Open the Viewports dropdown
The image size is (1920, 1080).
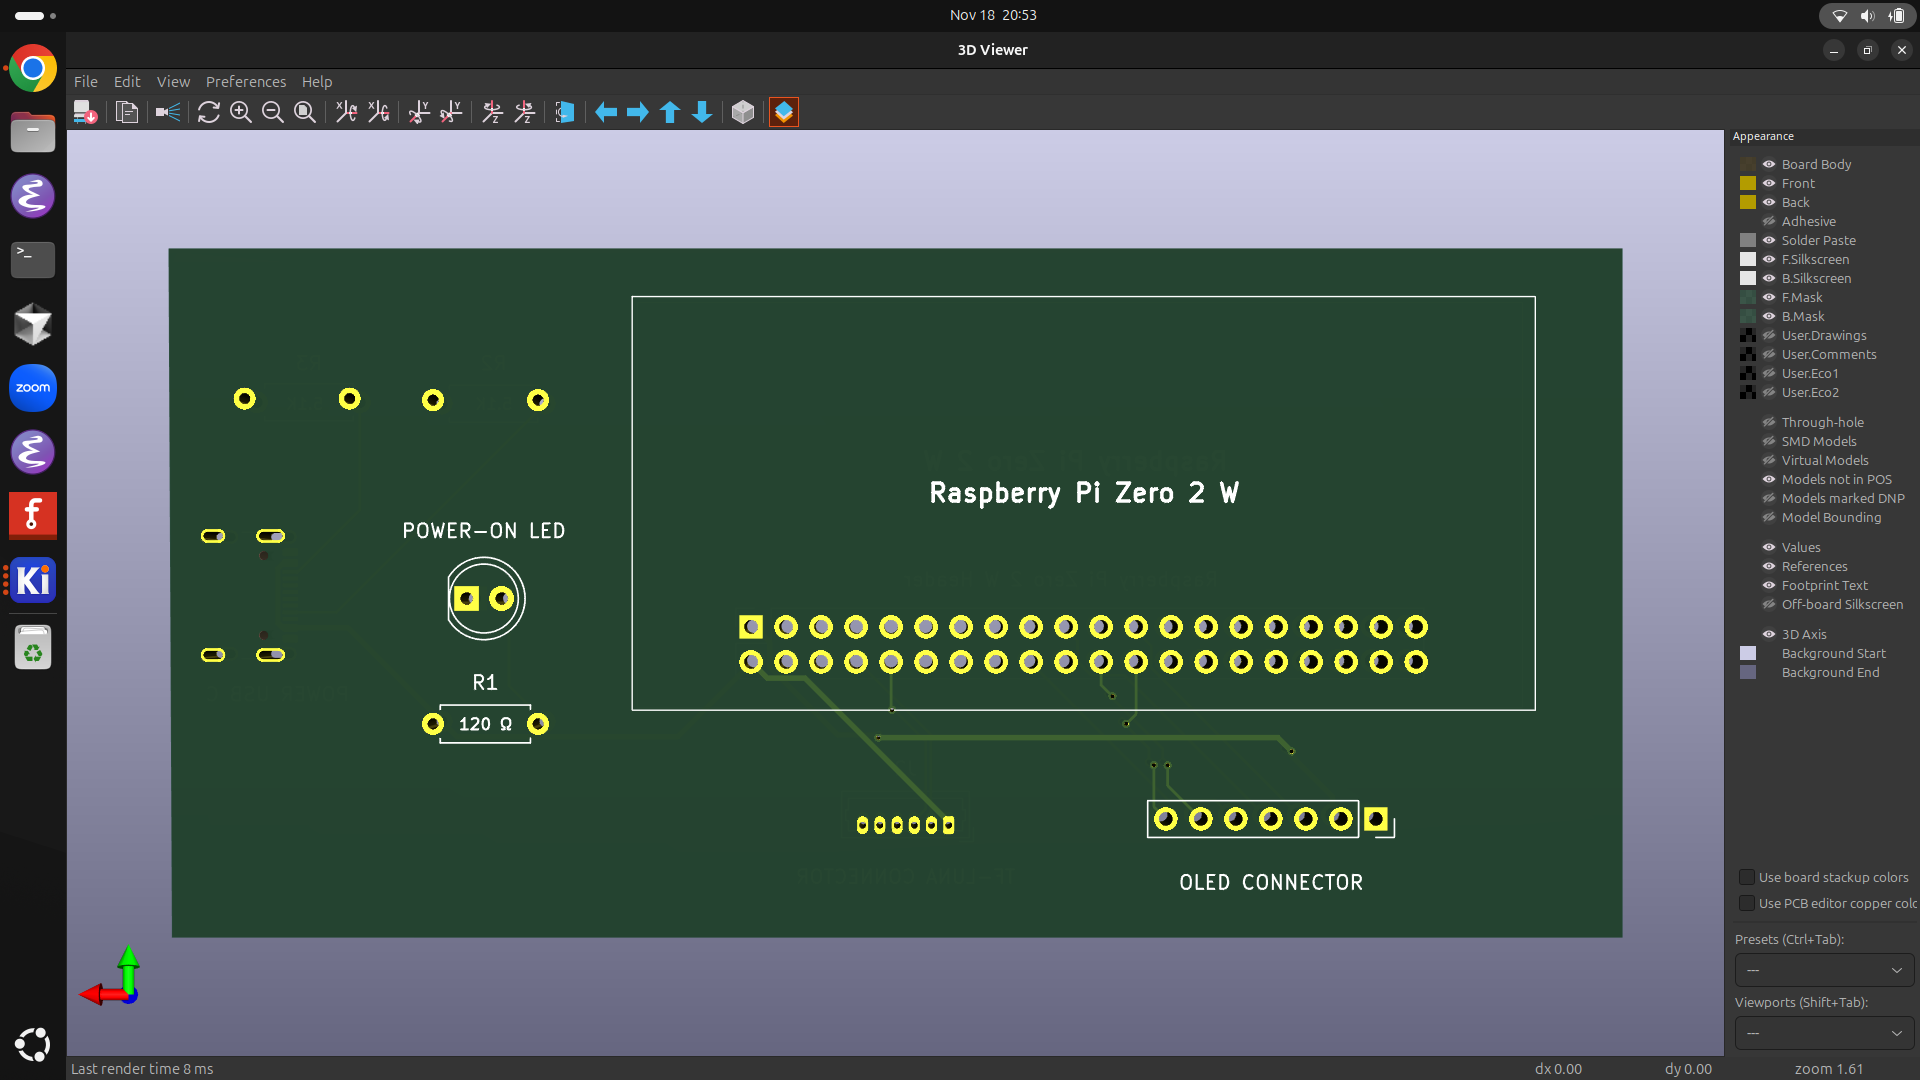1824,1033
